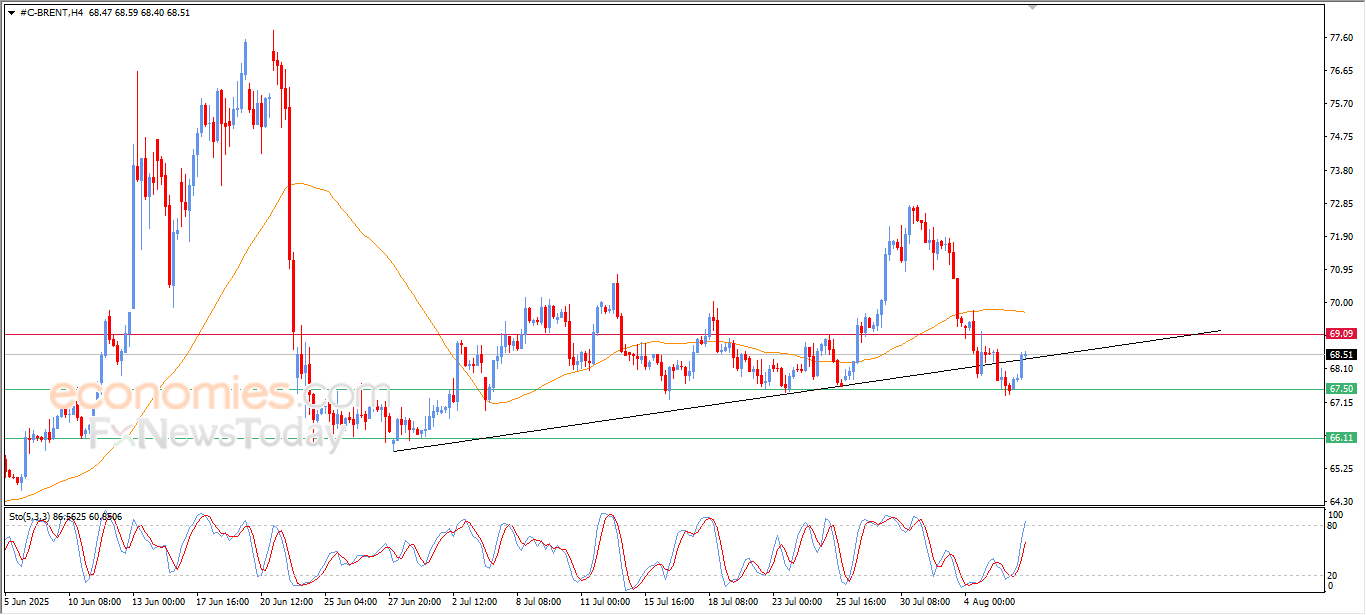Click the 67.15 price axis value

click(1342, 403)
